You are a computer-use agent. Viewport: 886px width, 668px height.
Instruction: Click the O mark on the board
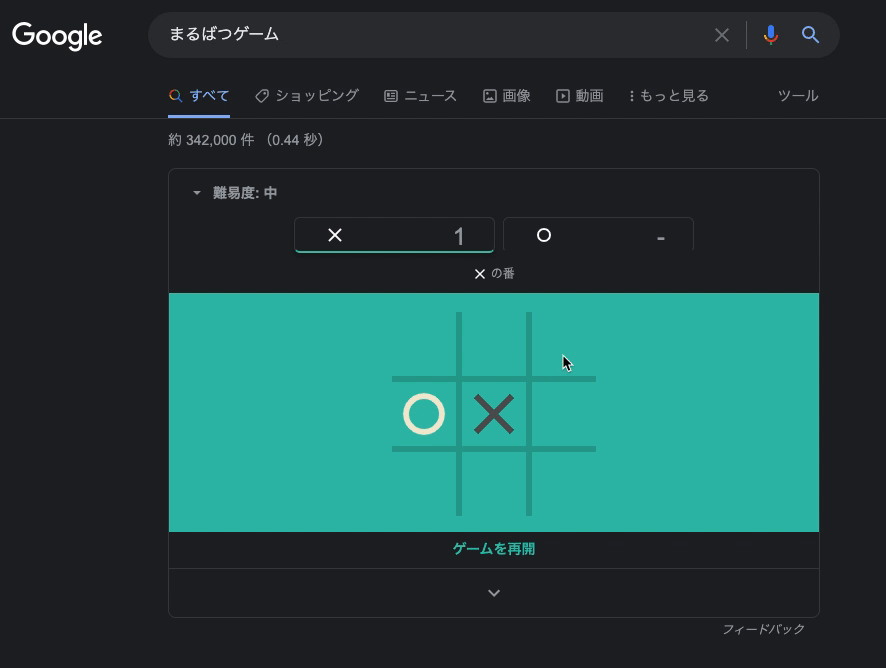[x=424, y=414]
